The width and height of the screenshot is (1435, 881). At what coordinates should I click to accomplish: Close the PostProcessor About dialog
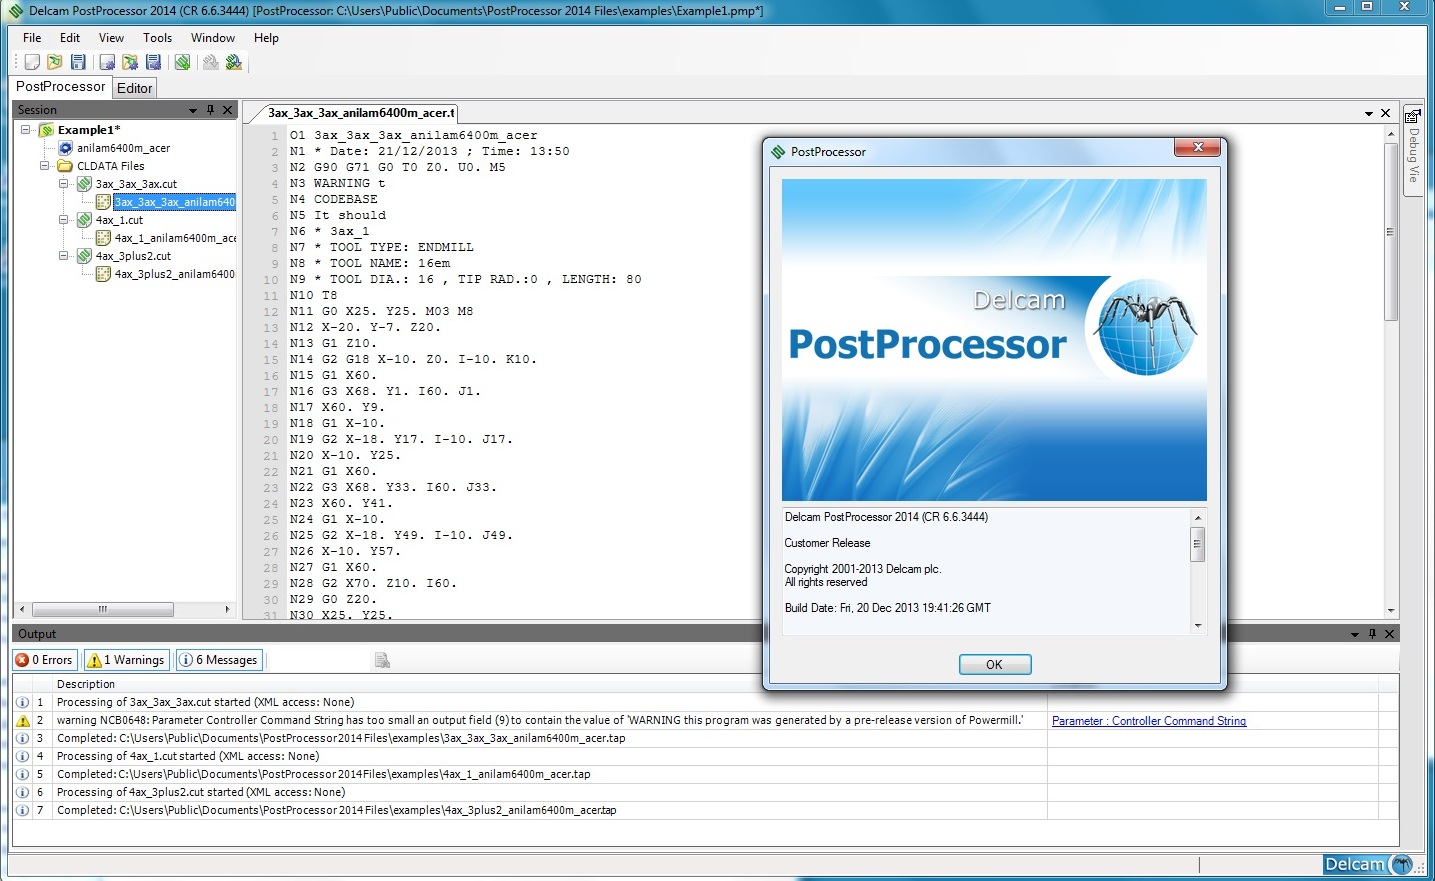(x=1197, y=147)
